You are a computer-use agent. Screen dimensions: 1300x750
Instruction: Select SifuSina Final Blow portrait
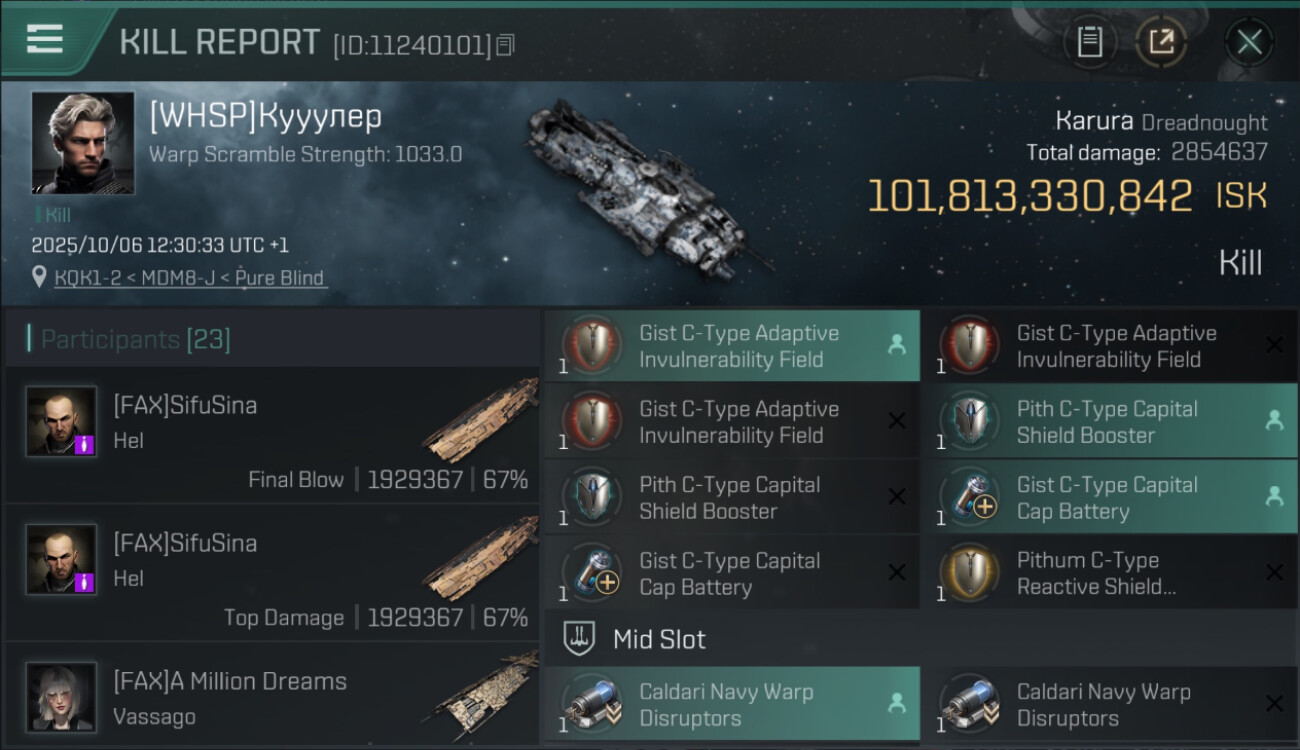[x=62, y=421]
